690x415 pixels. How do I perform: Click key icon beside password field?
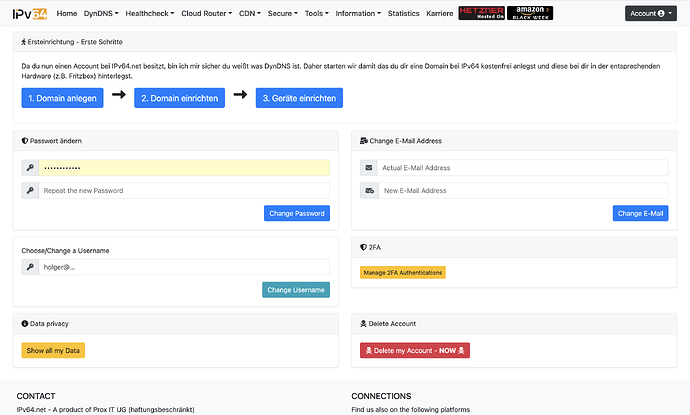pos(31,167)
